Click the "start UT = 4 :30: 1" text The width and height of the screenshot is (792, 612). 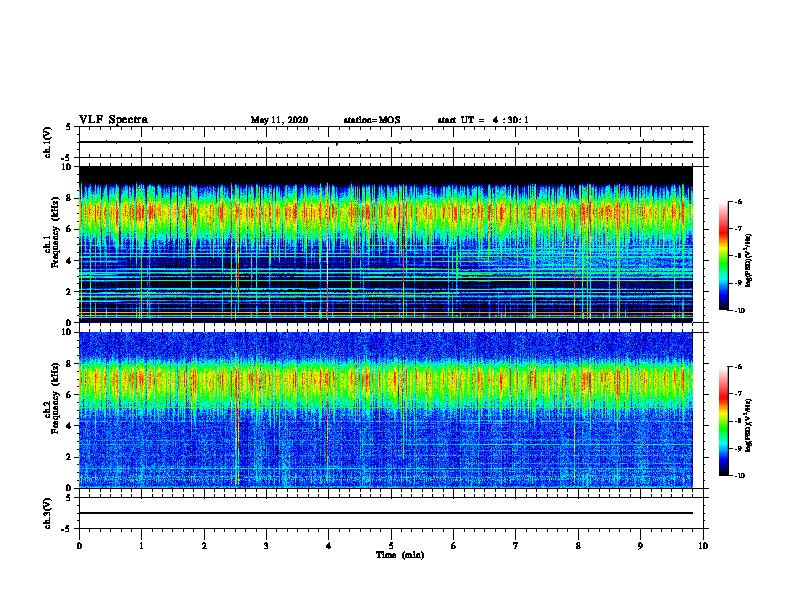click(483, 120)
